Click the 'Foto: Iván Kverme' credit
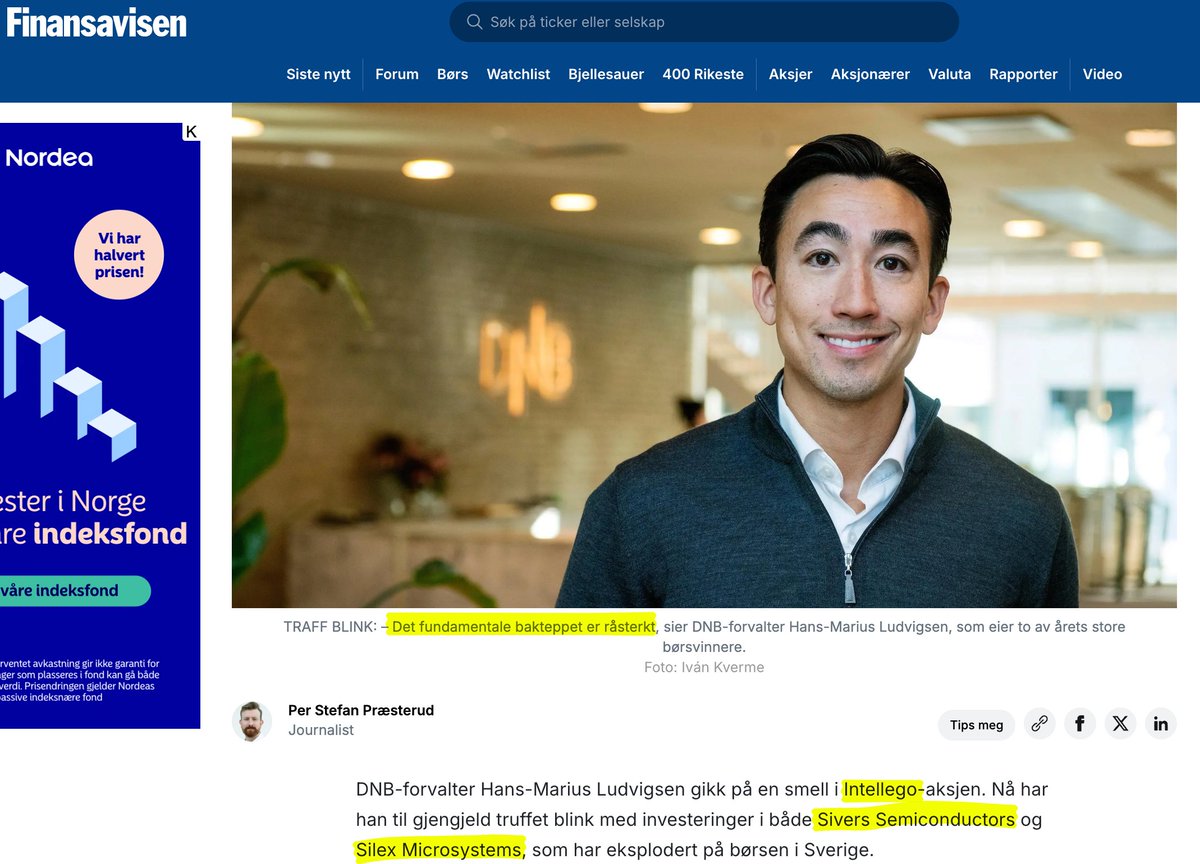Image resolution: width=1200 pixels, height=864 pixels. 704,667
